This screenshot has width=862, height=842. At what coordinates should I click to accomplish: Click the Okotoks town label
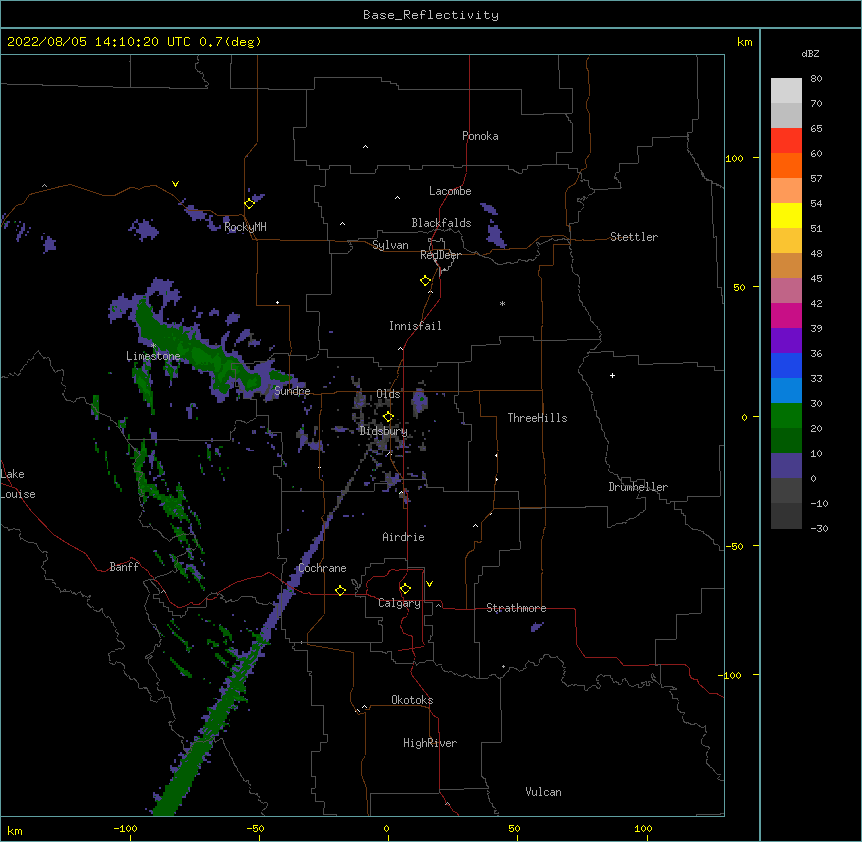tap(412, 700)
